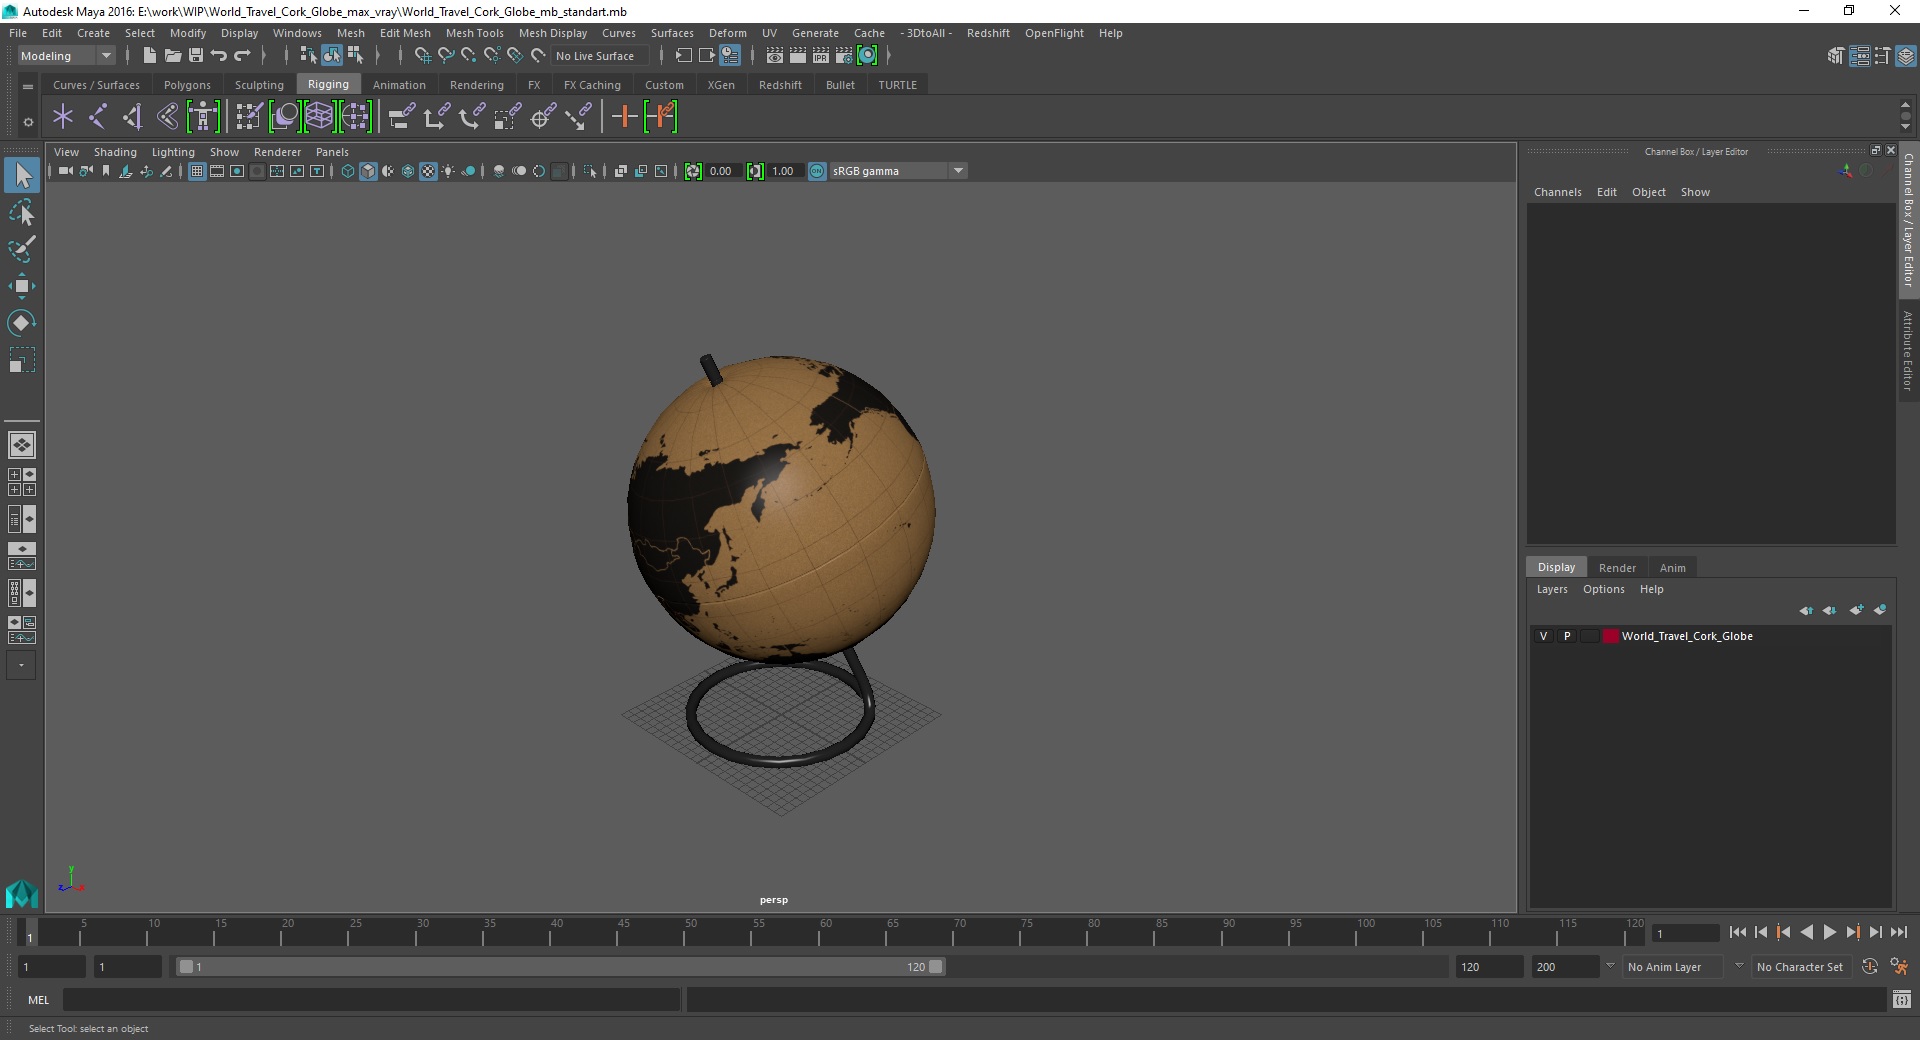
Task: Activate the Lasso Select tool
Action: pos(22,213)
